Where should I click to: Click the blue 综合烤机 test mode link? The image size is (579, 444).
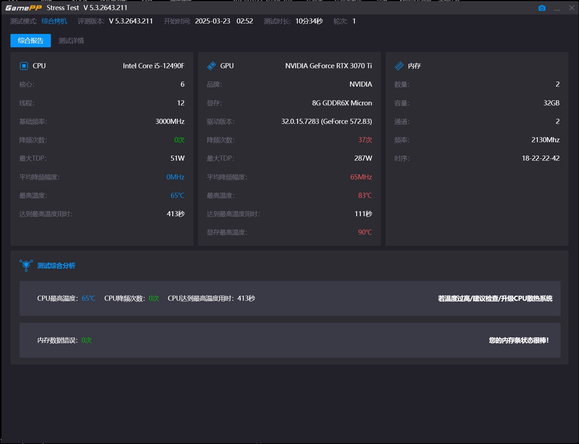tap(54, 21)
